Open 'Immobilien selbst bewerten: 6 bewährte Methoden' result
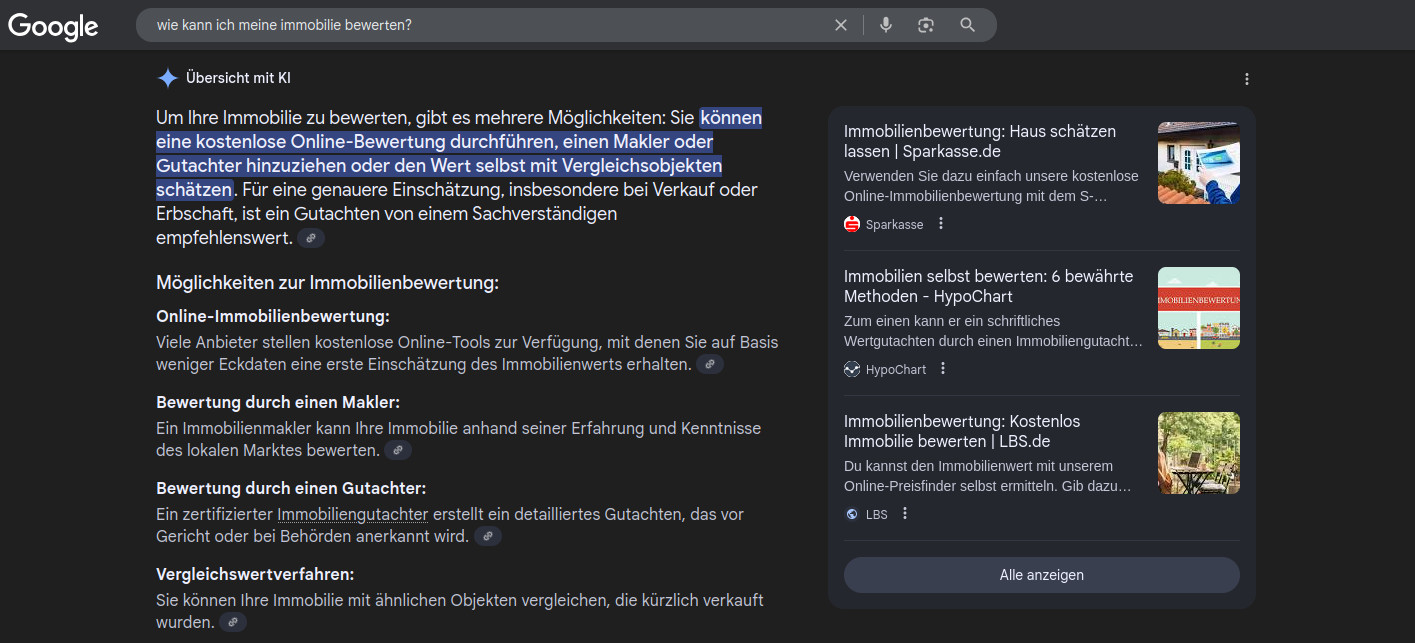Screen dimensions: 1415x643 [x=988, y=286]
